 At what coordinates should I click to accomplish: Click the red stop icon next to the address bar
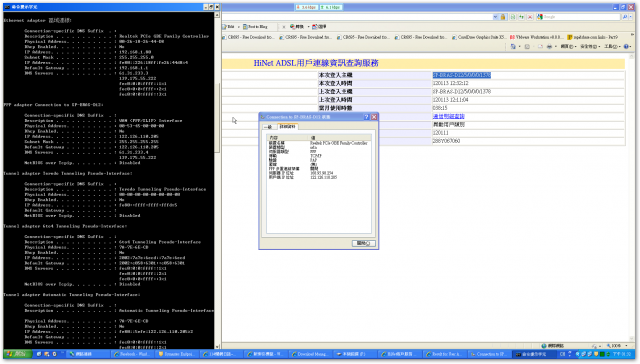[530, 17]
